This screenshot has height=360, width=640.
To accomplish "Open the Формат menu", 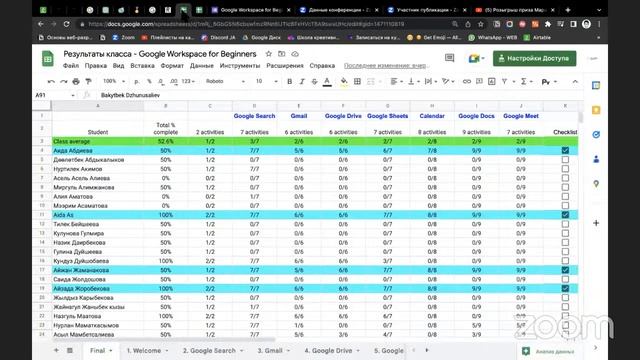I will tap(172, 66).
